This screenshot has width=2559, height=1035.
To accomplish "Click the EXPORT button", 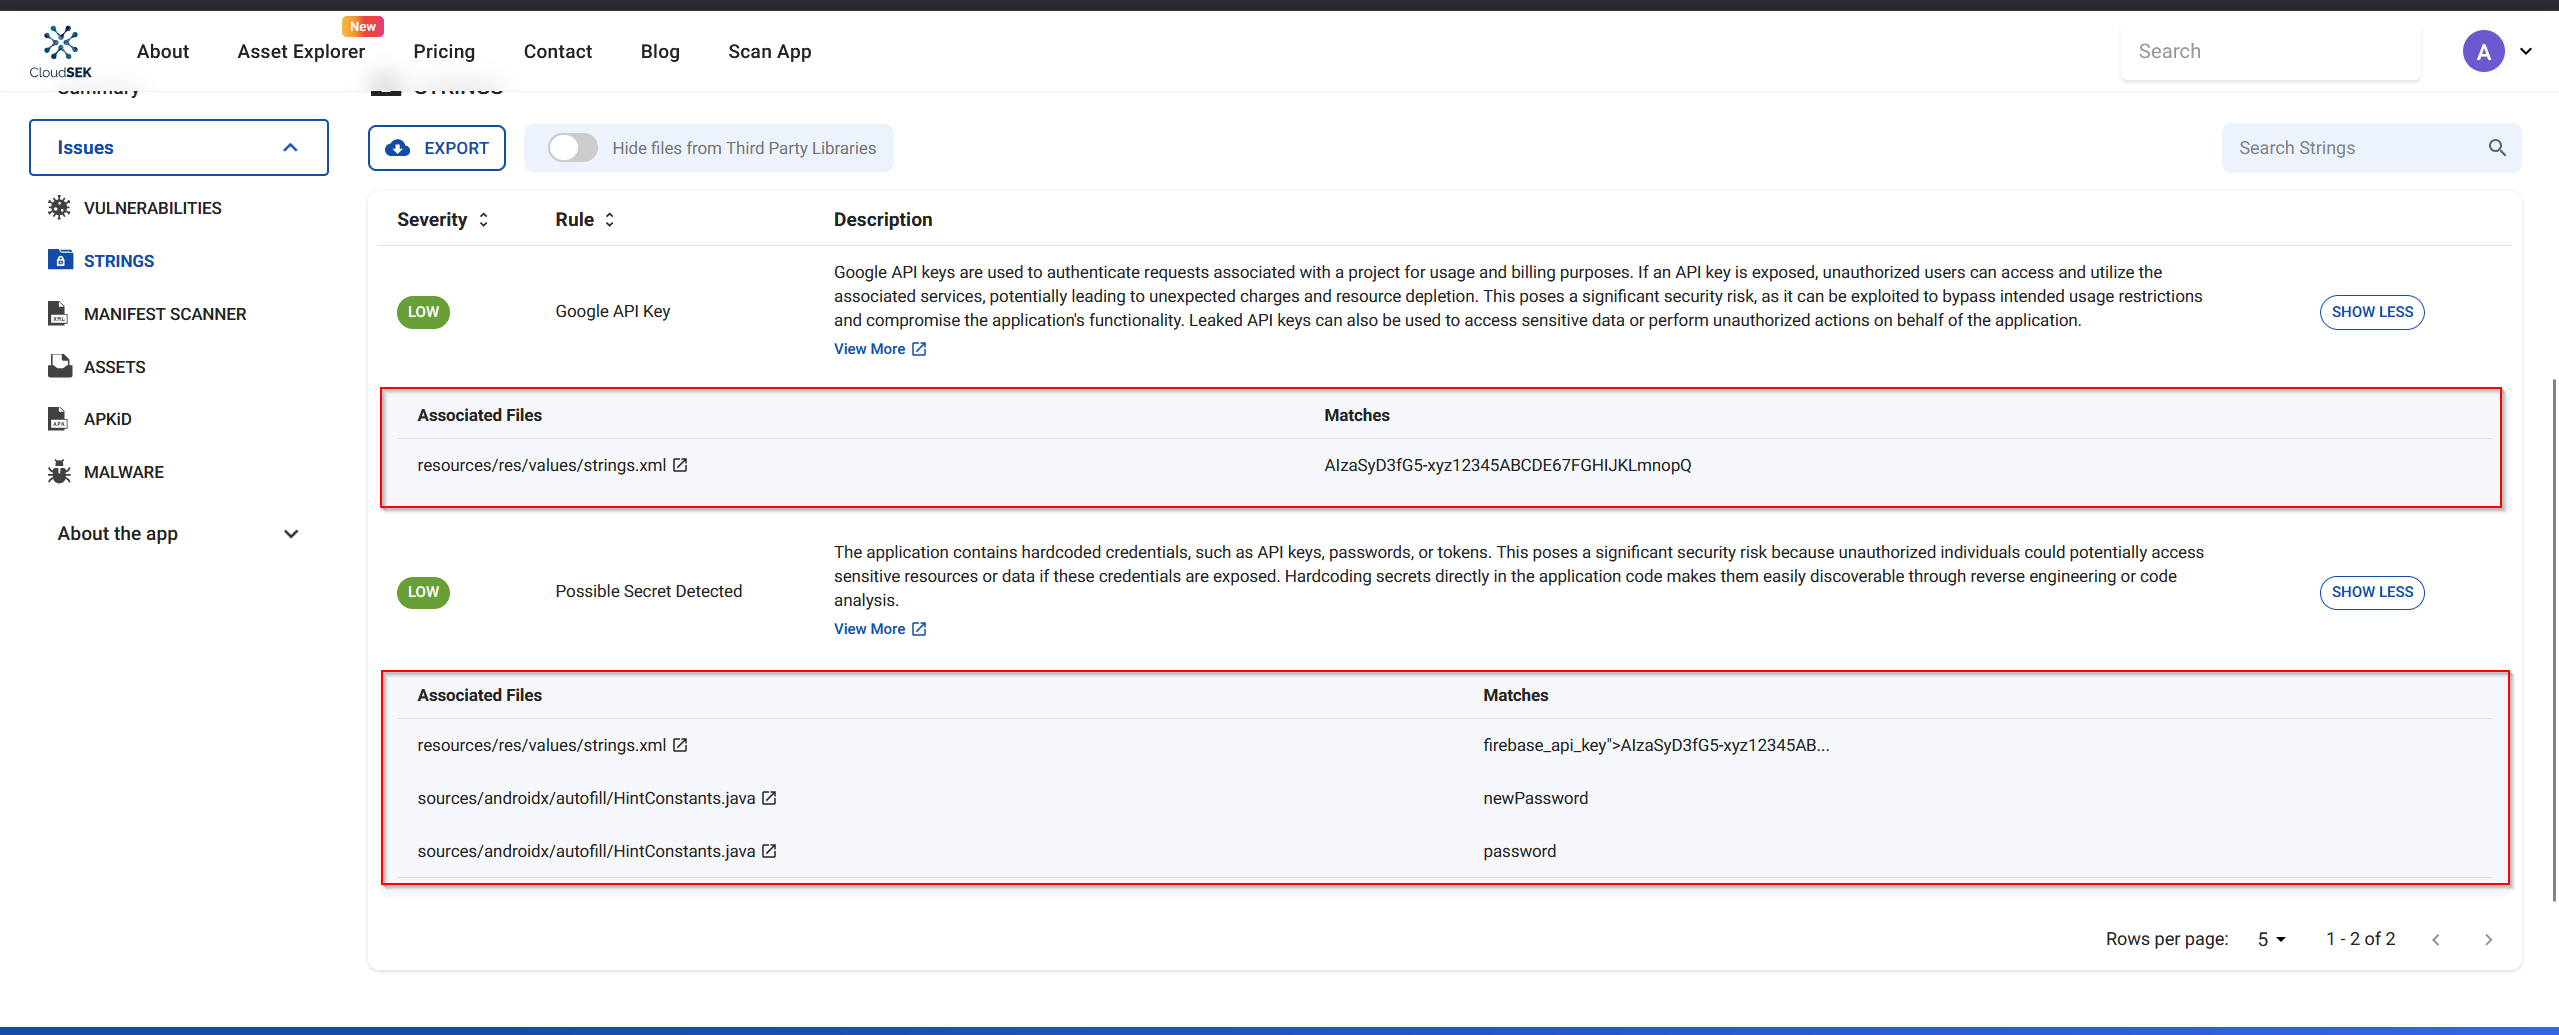I will (x=437, y=148).
